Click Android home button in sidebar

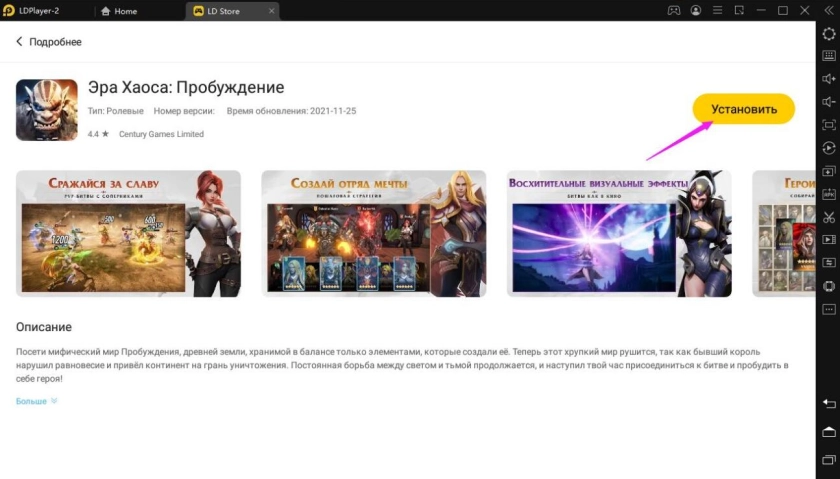[829, 432]
